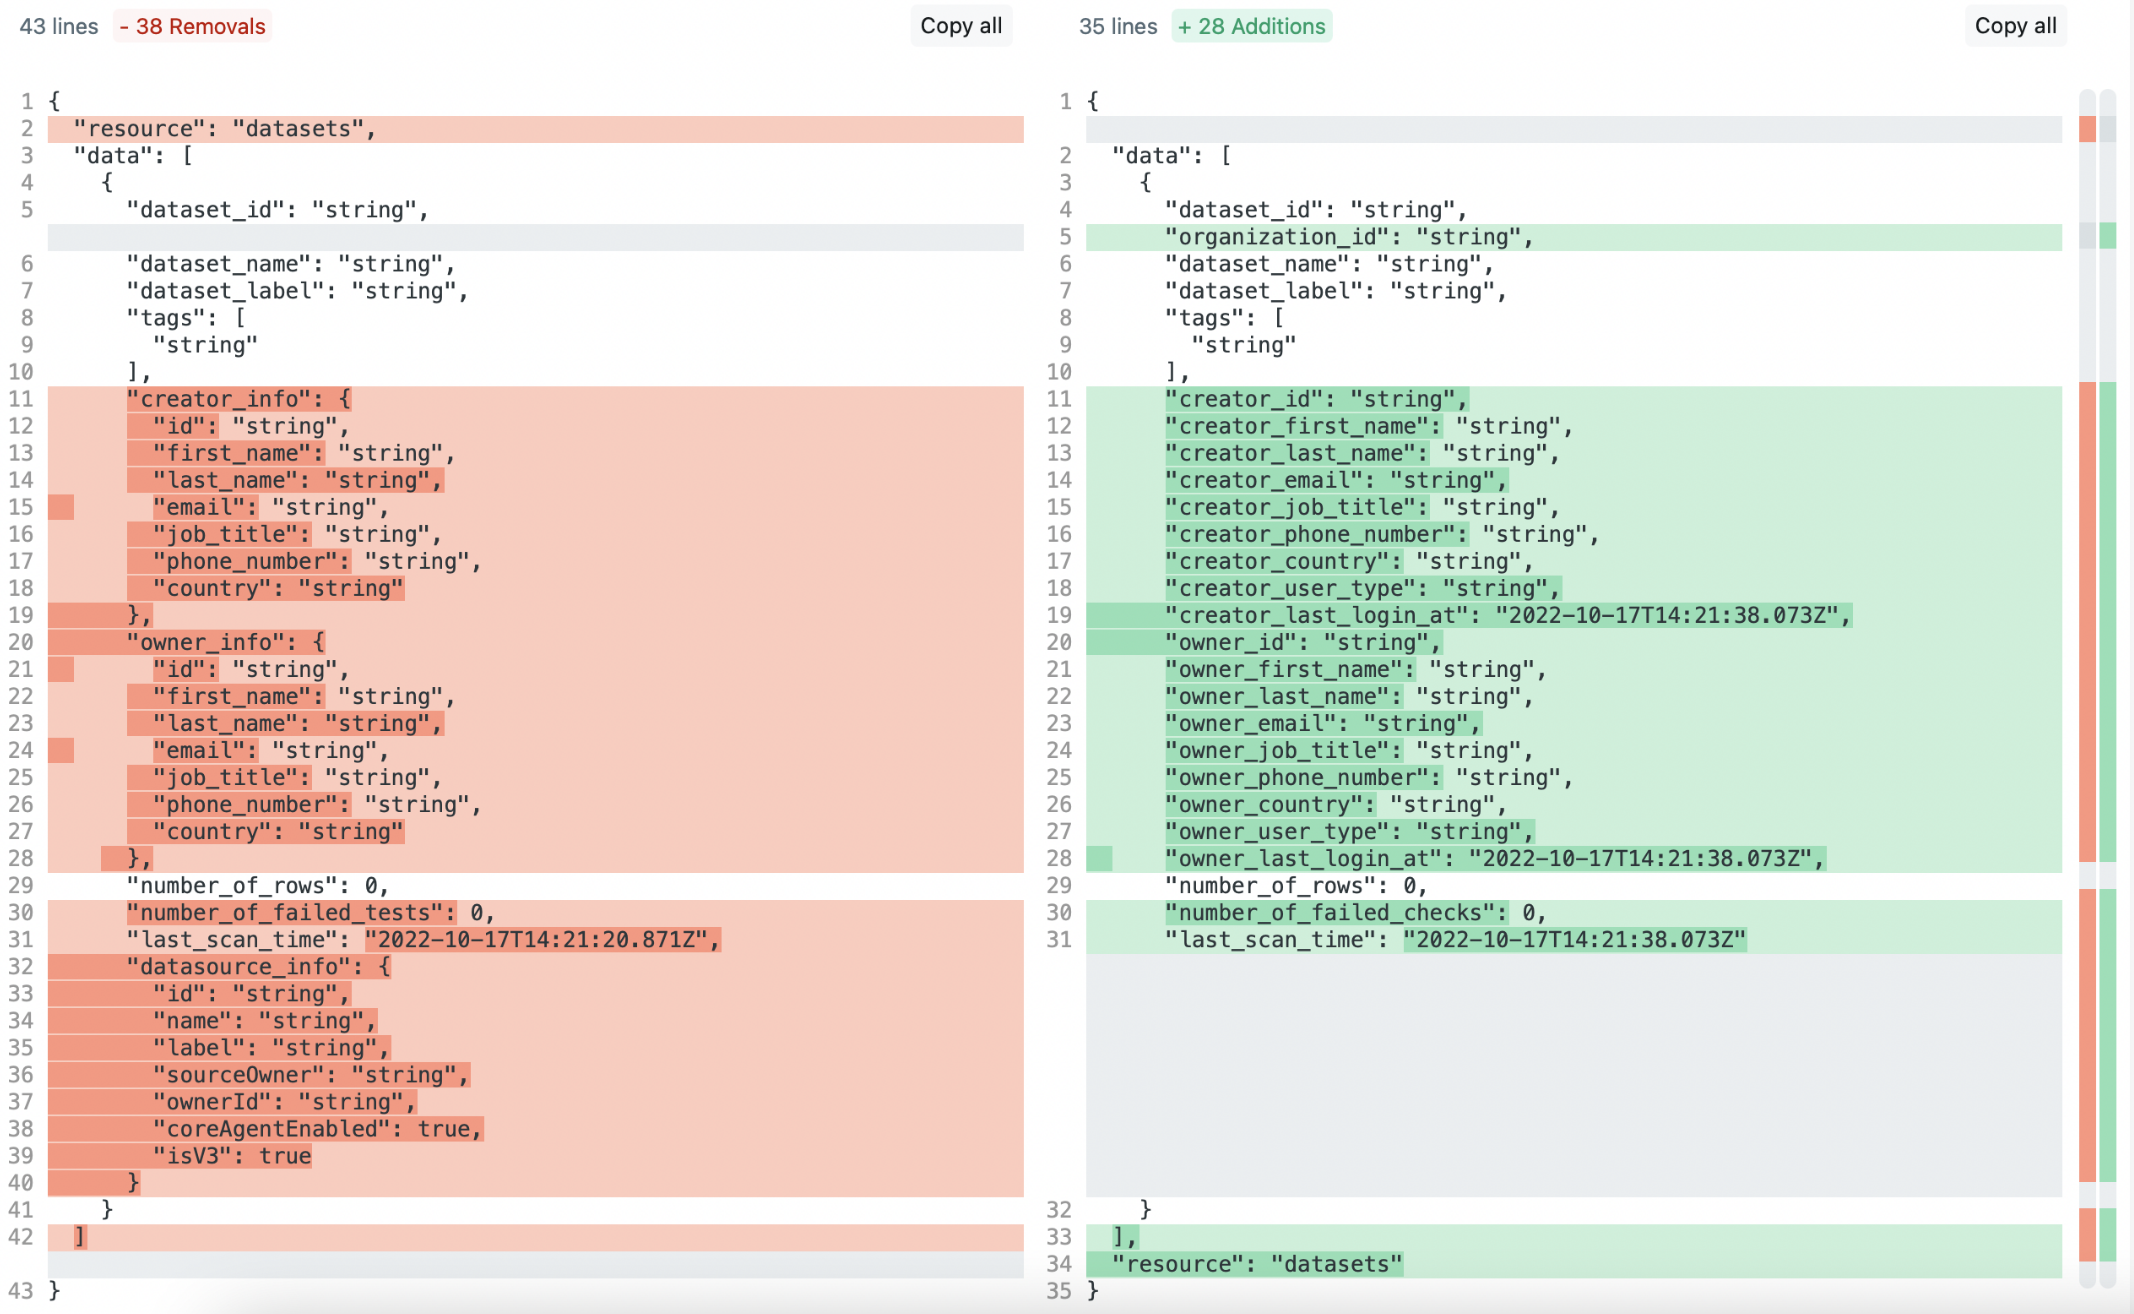
Task: Click the "coreAgentEnabled": true line
Action: (317, 1128)
